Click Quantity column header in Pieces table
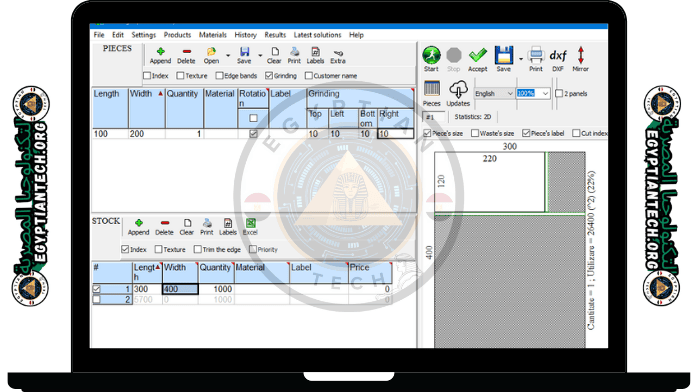This screenshot has width=698, height=392. [184, 108]
